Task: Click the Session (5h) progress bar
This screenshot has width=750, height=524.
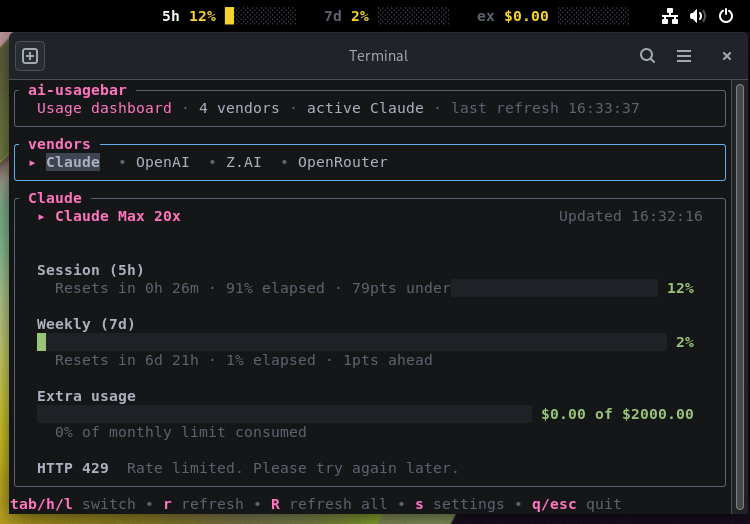Action: (x=554, y=288)
